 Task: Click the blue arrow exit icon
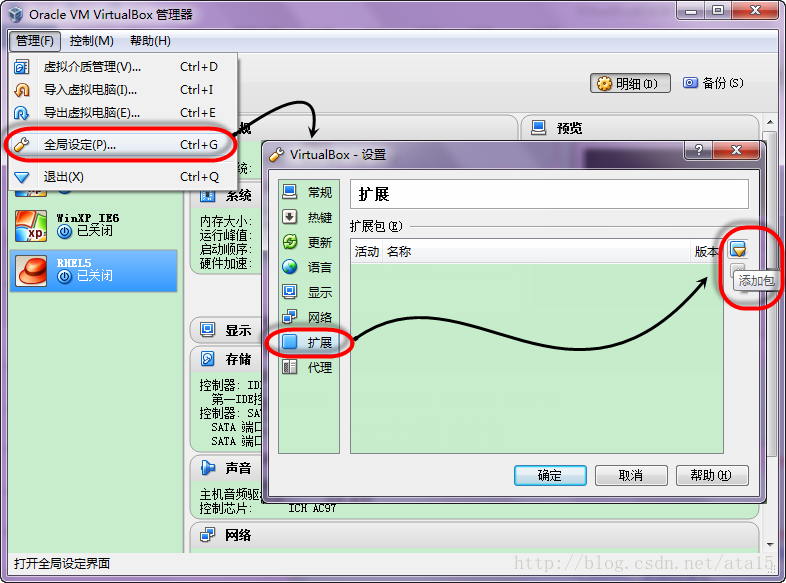pos(22,177)
